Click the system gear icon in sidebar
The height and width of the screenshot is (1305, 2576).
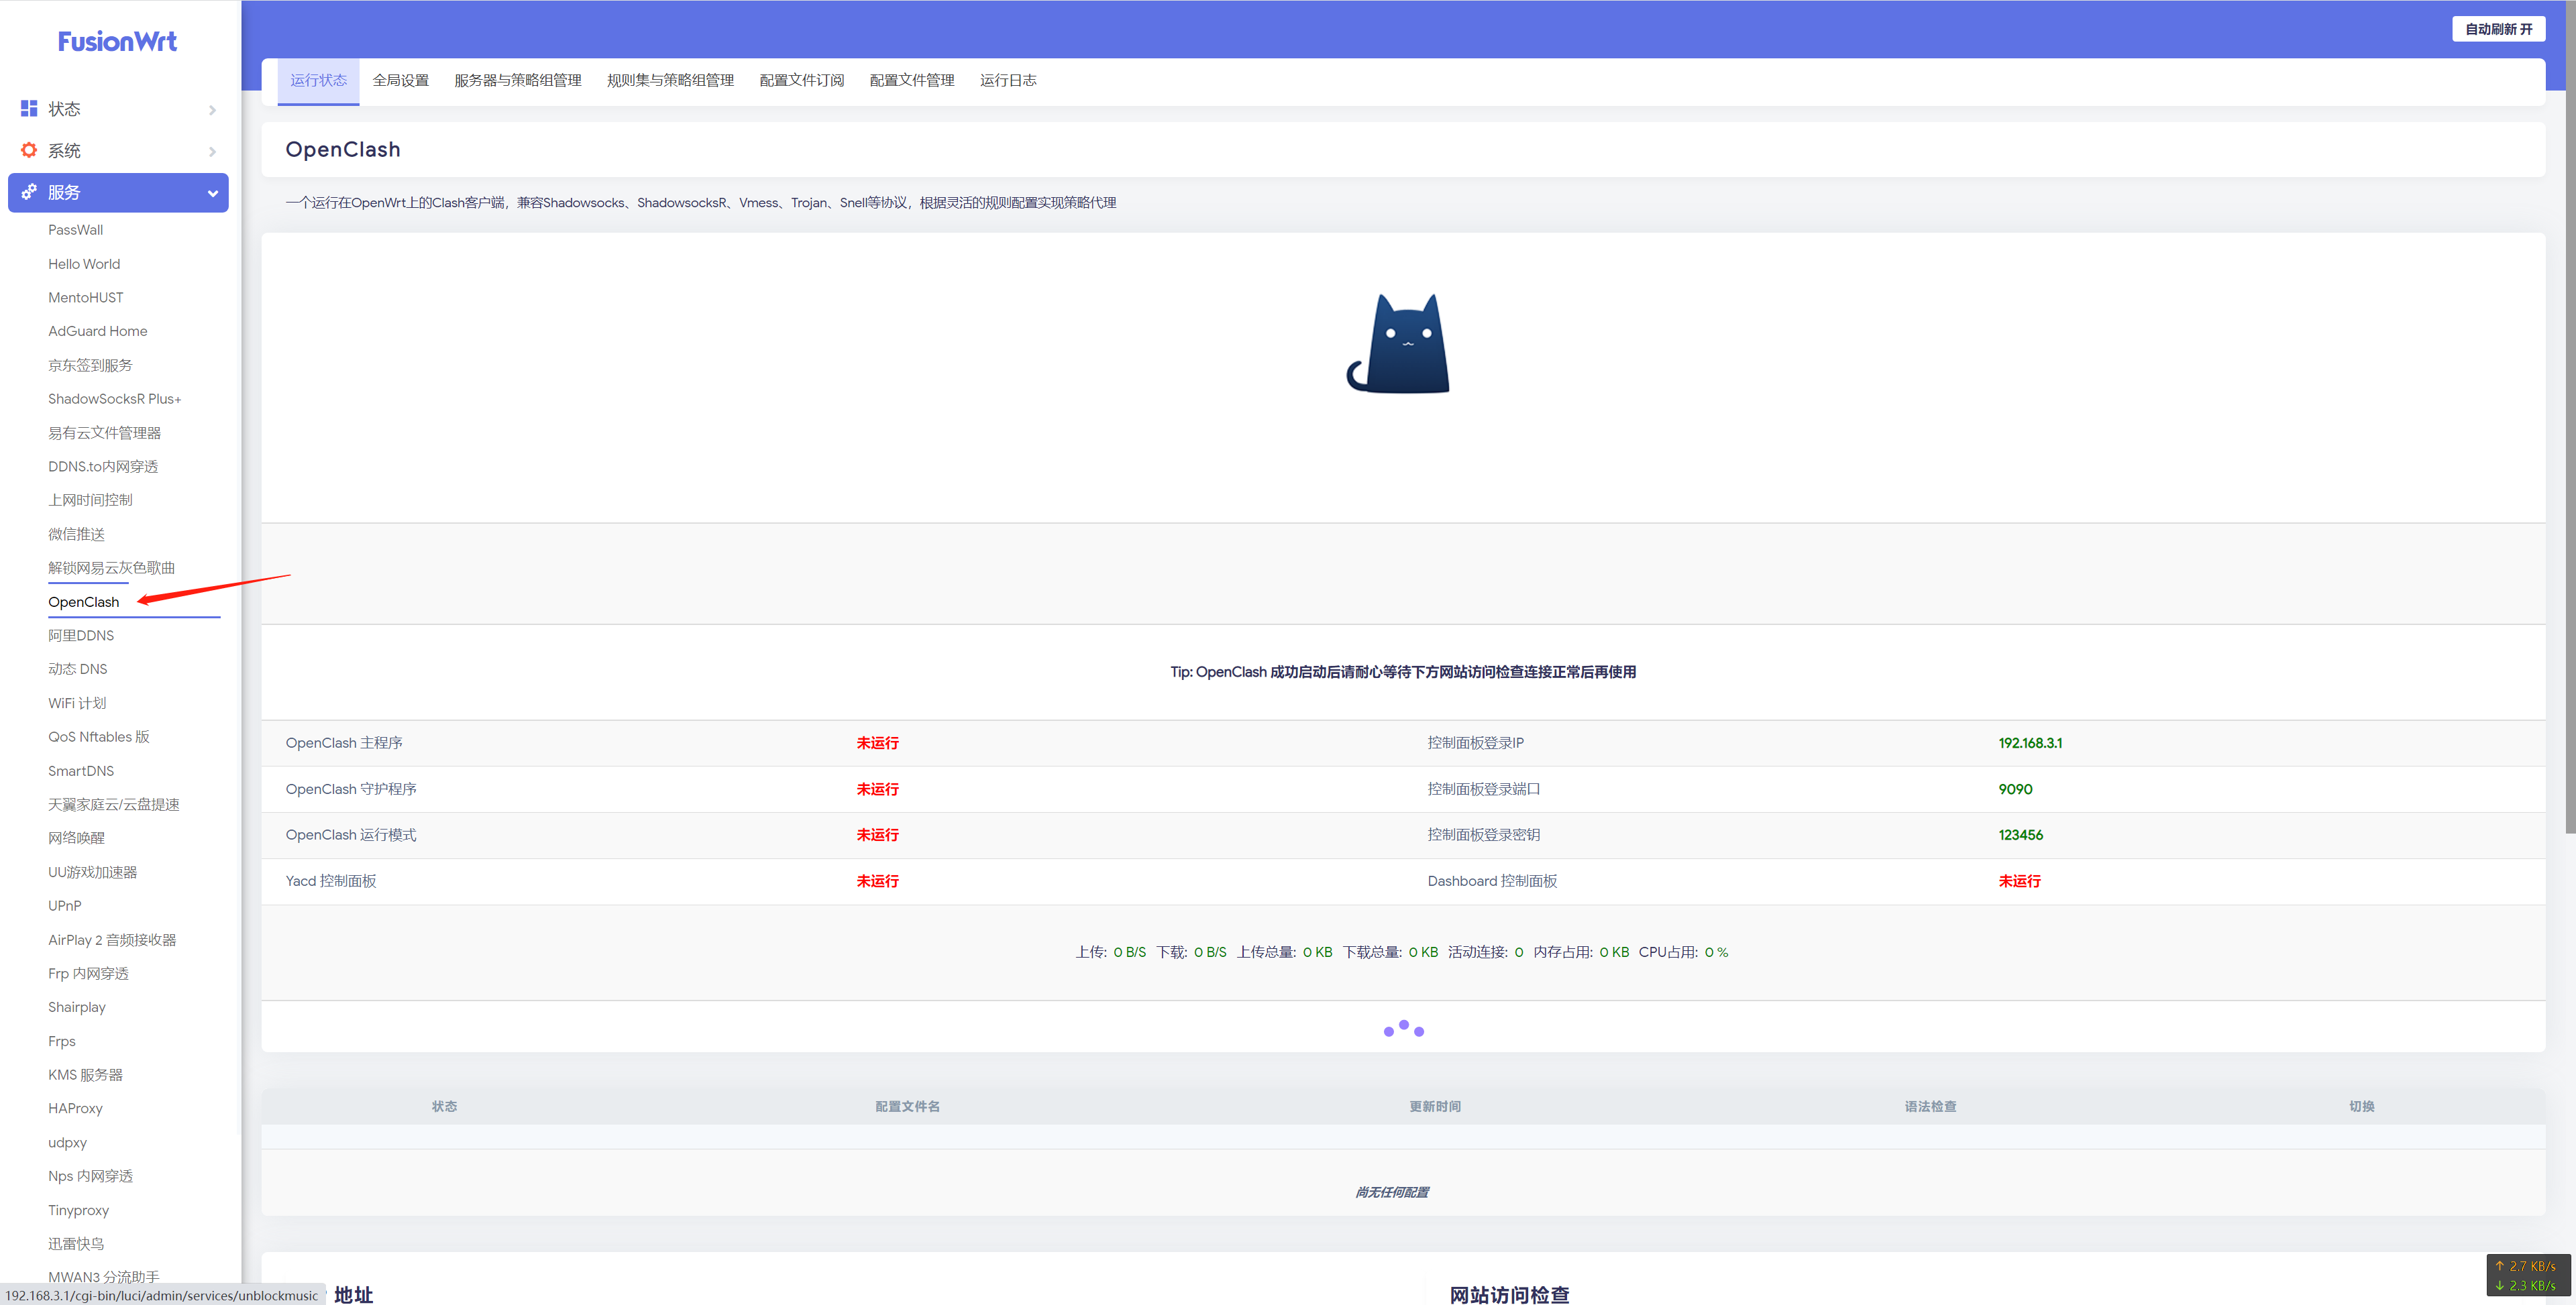pyautogui.click(x=29, y=150)
